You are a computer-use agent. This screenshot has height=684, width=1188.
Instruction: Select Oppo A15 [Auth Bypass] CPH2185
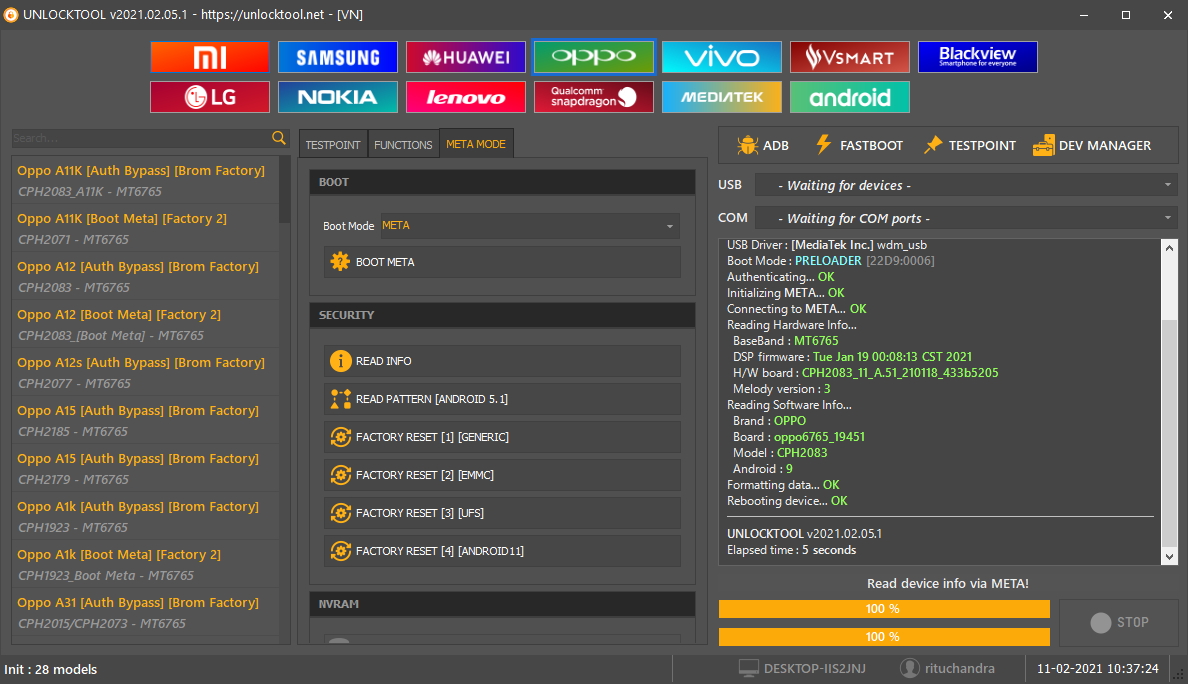tap(145, 420)
